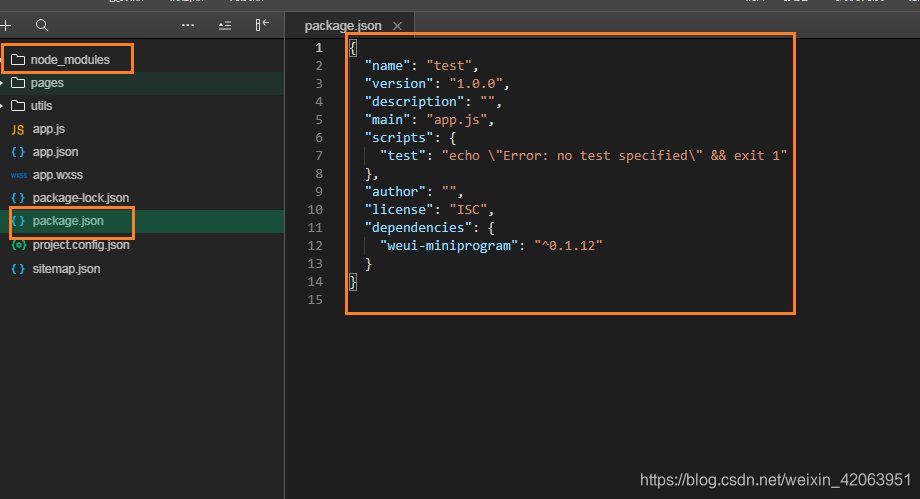Image resolution: width=920 pixels, height=499 pixels.
Task: Open the utils folder row
Action: 142,106
